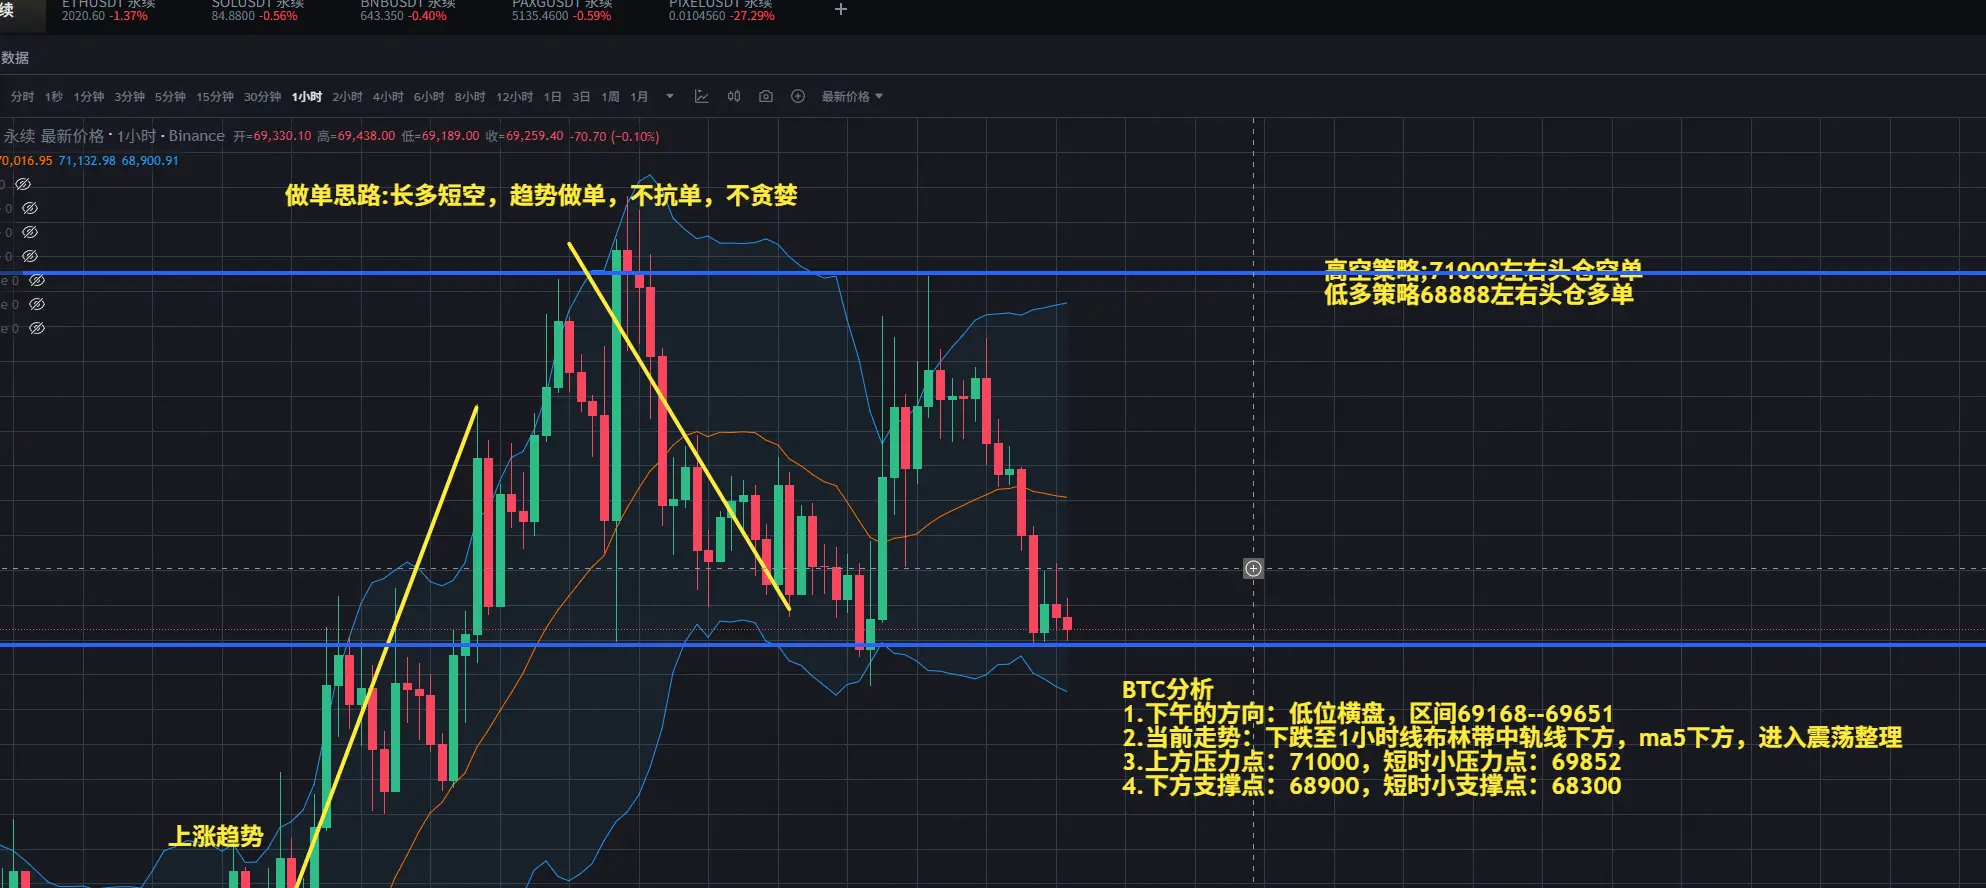The width and height of the screenshot is (1986, 888).
Task: Click the close price value 69,259.40
Action: (x=534, y=136)
